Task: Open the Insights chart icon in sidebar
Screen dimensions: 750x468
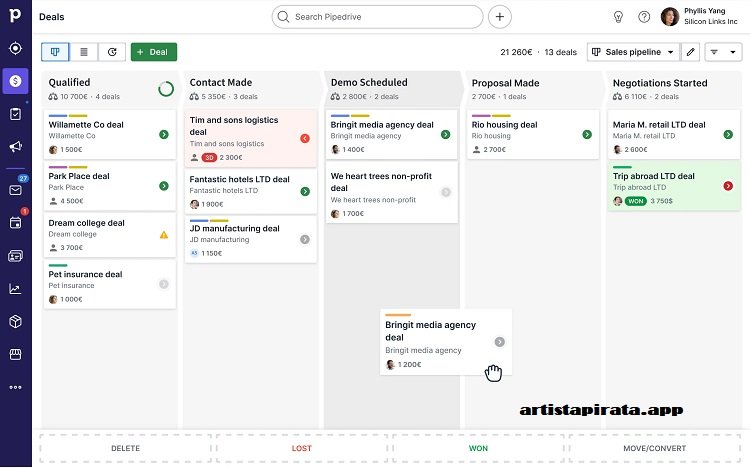Action: click(x=15, y=289)
